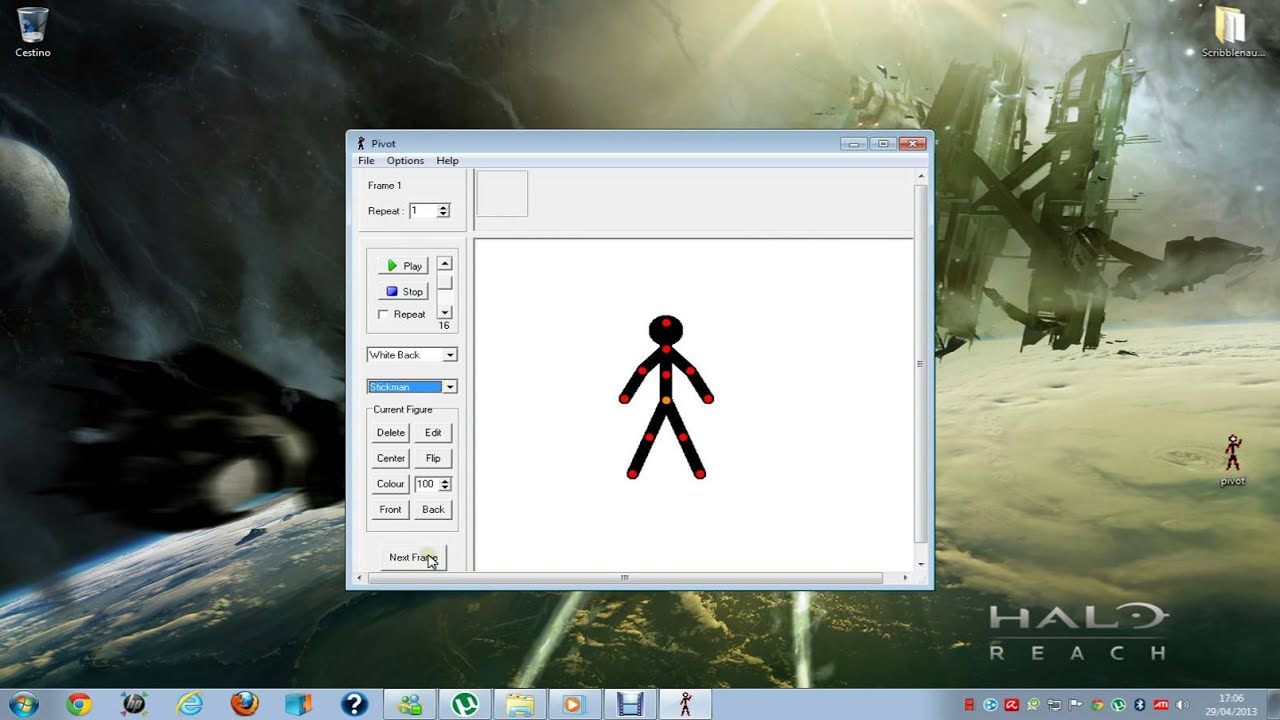Click the playback speed slider thumb
1280x720 pixels.
[445, 283]
